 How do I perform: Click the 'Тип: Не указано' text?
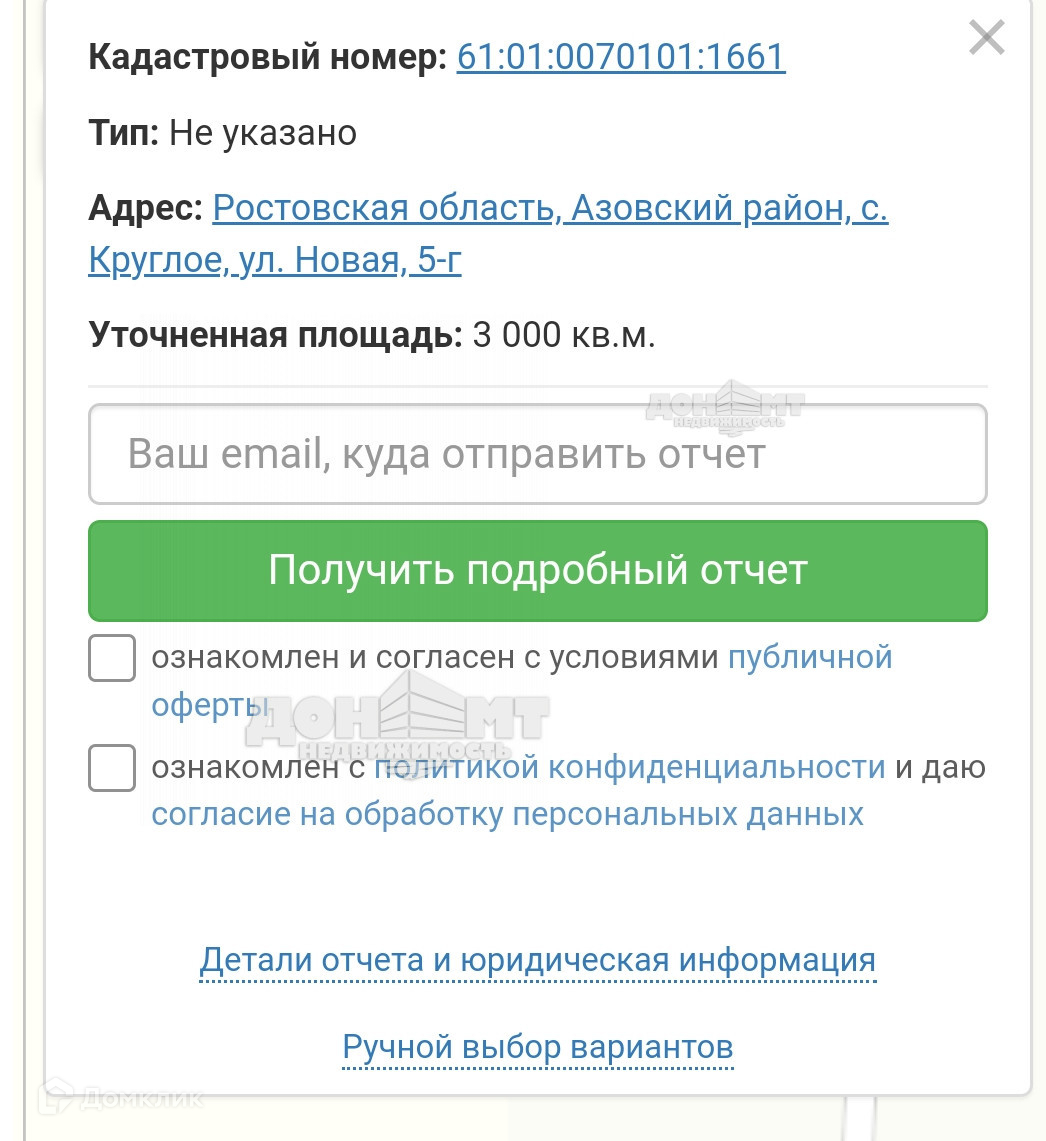tap(222, 133)
